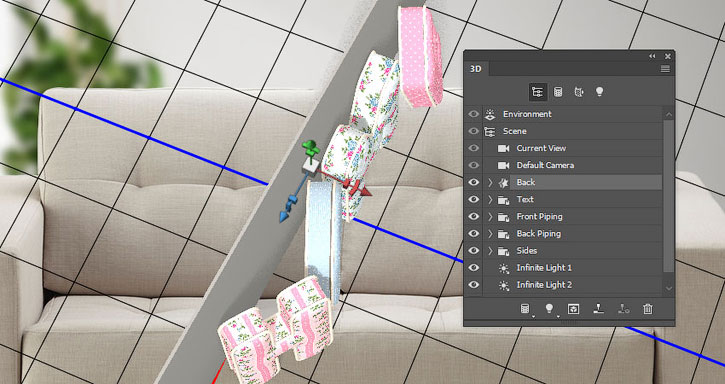Delete the selected 3D object with trash
Viewport: 725px width, 384px height.
pos(647,309)
